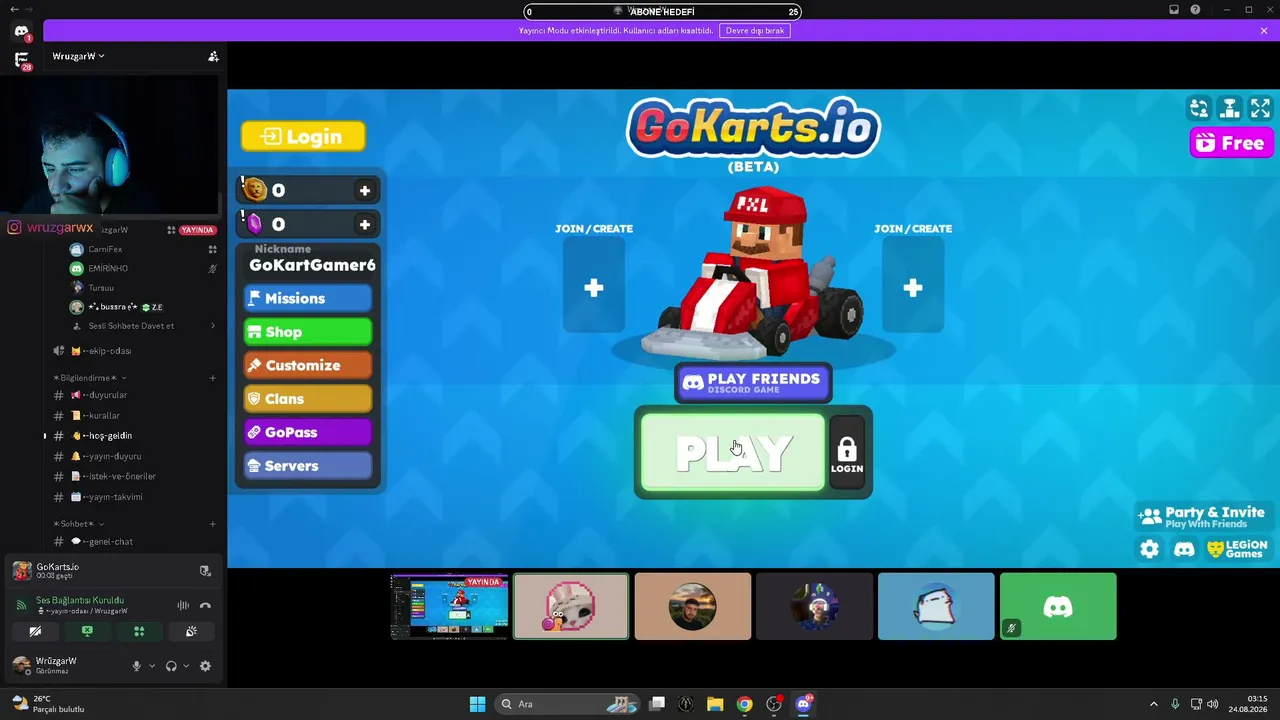Open Party & Invite panel
1280x720 pixels.
click(1203, 516)
